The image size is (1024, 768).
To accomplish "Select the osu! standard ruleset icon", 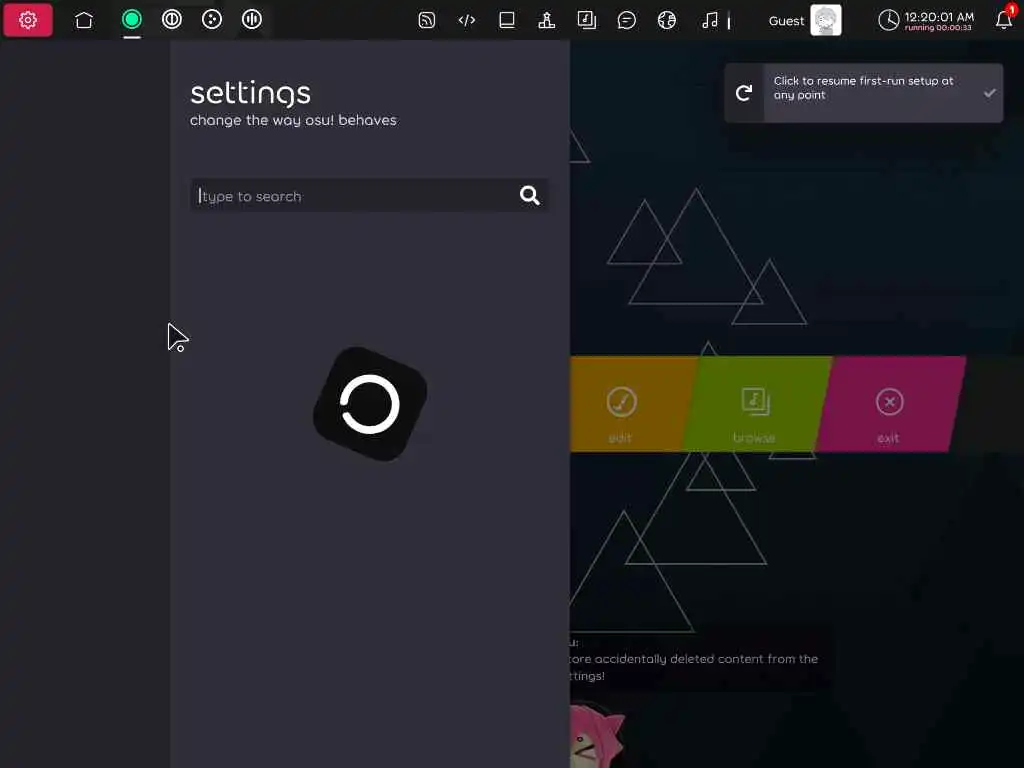I will [131, 20].
